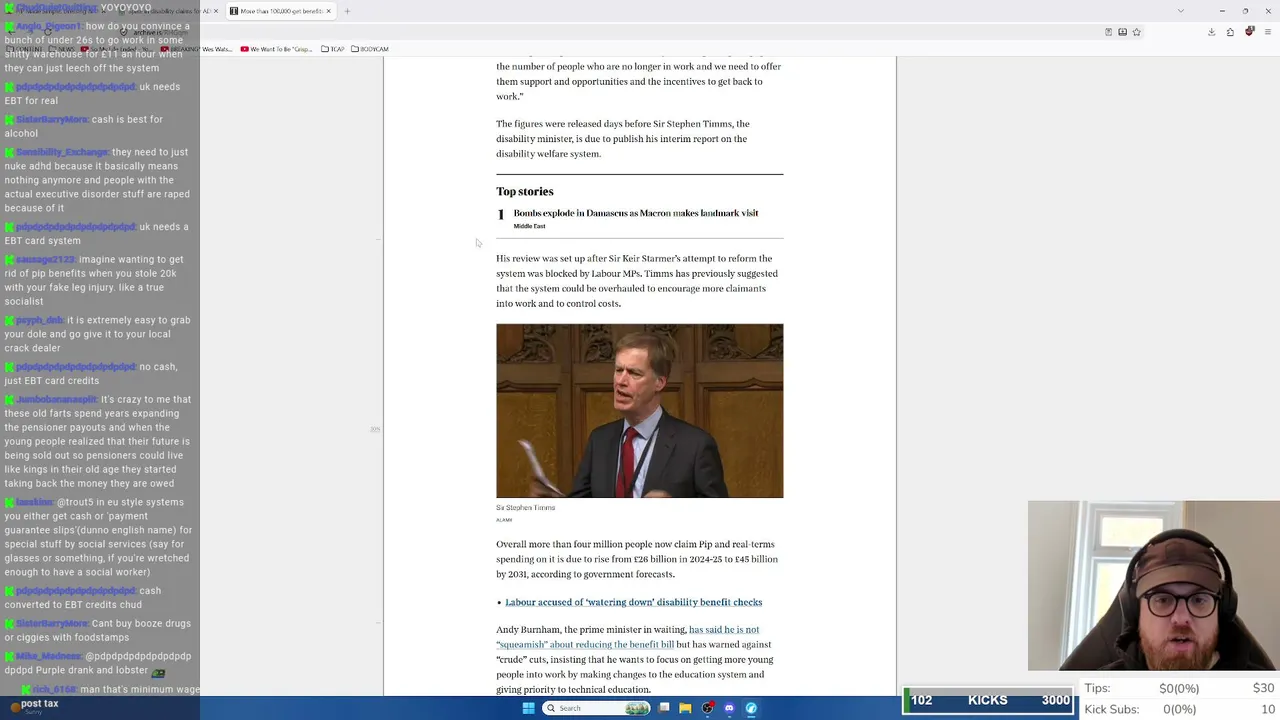Switch to 'More than 100,000 get benefits' tab
Screen dimensions: 1280x720
[x=280, y=11]
